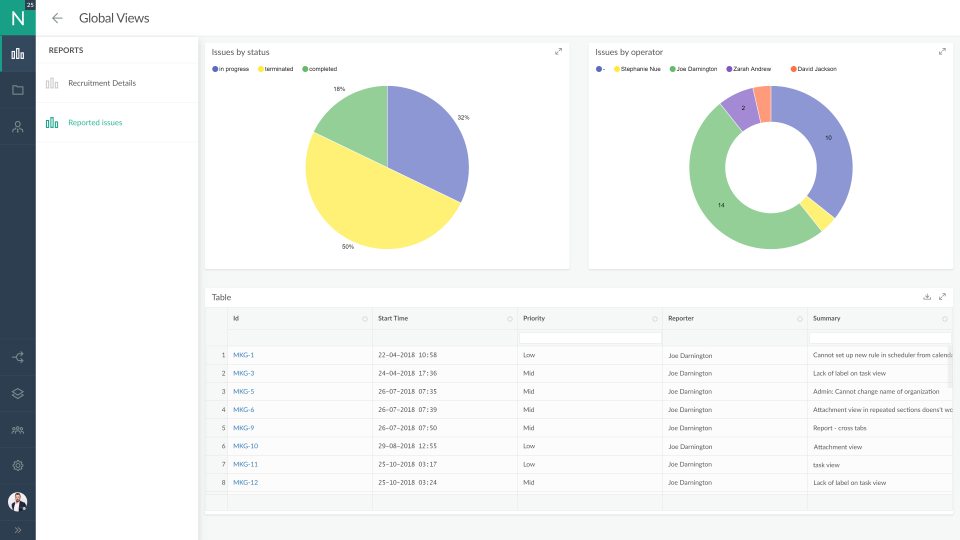Open the user profile icon in sidebar
Screen dimensions: 960x540
[18, 127]
